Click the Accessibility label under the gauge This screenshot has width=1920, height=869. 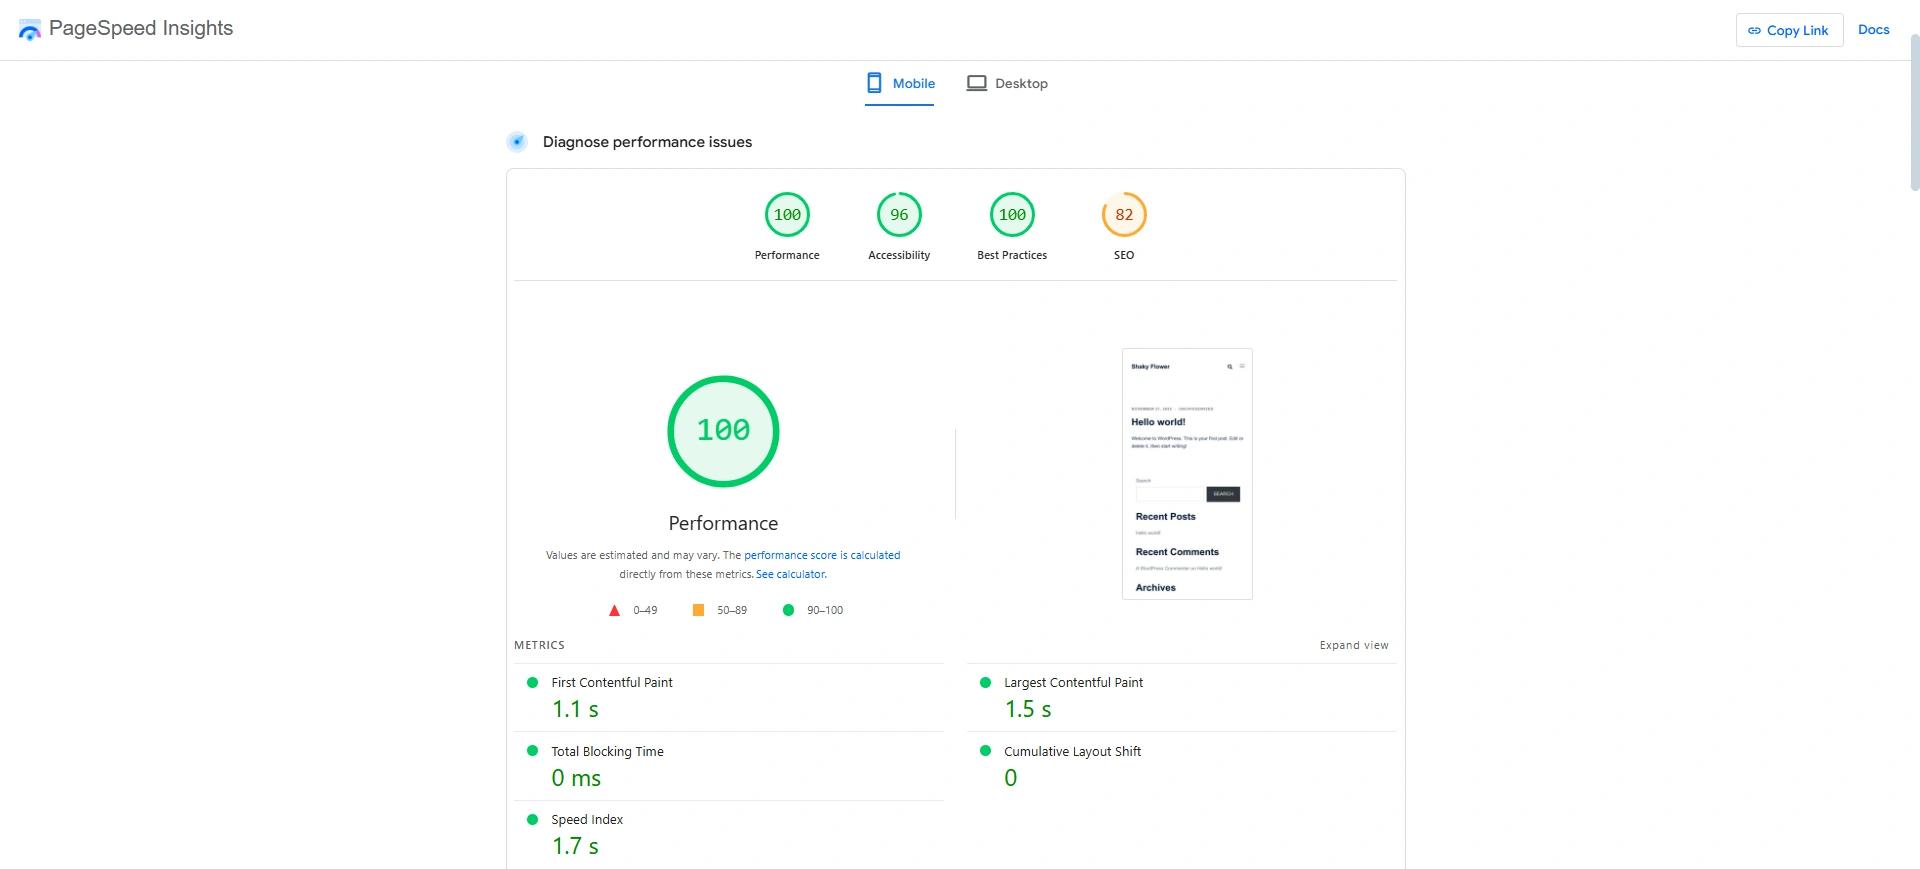pyautogui.click(x=899, y=255)
